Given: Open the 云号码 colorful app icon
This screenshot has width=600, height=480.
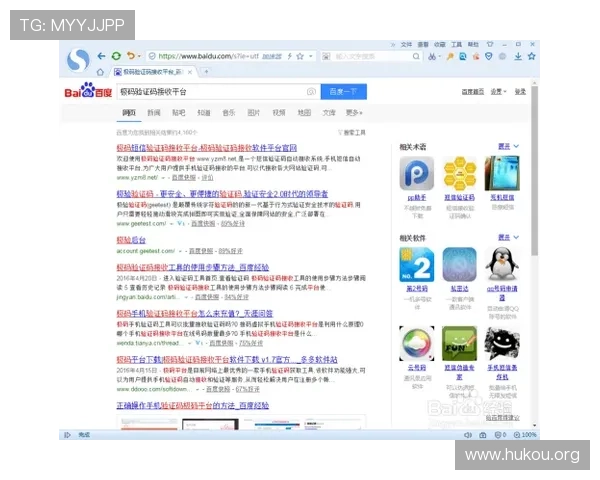Looking at the screenshot, I should 415,343.
